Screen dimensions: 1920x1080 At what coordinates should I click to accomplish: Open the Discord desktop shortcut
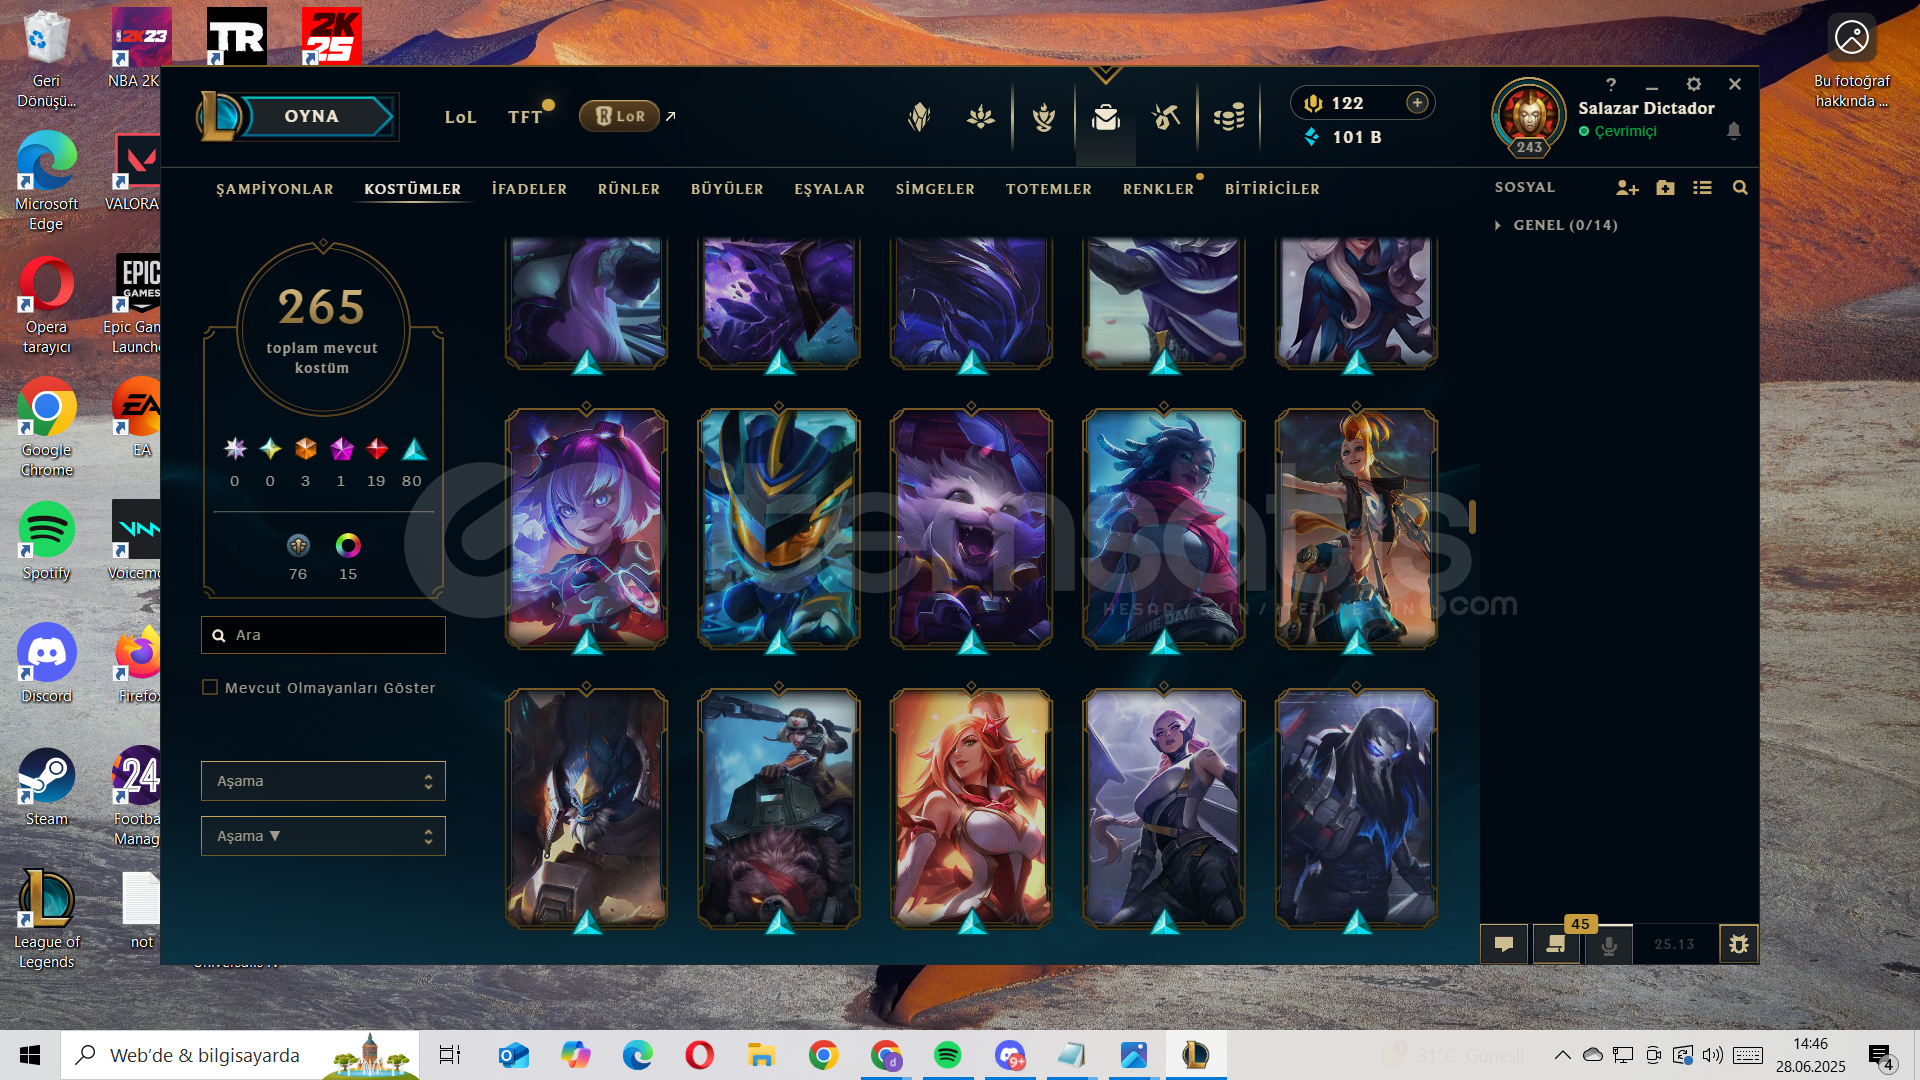(x=46, y=663)
